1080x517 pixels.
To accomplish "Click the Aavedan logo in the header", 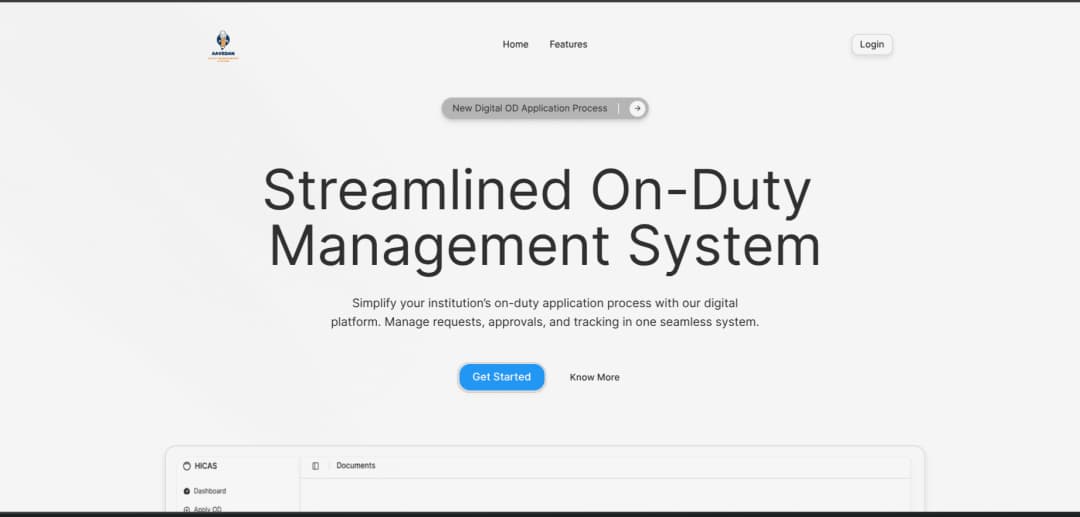I will 223,45.
